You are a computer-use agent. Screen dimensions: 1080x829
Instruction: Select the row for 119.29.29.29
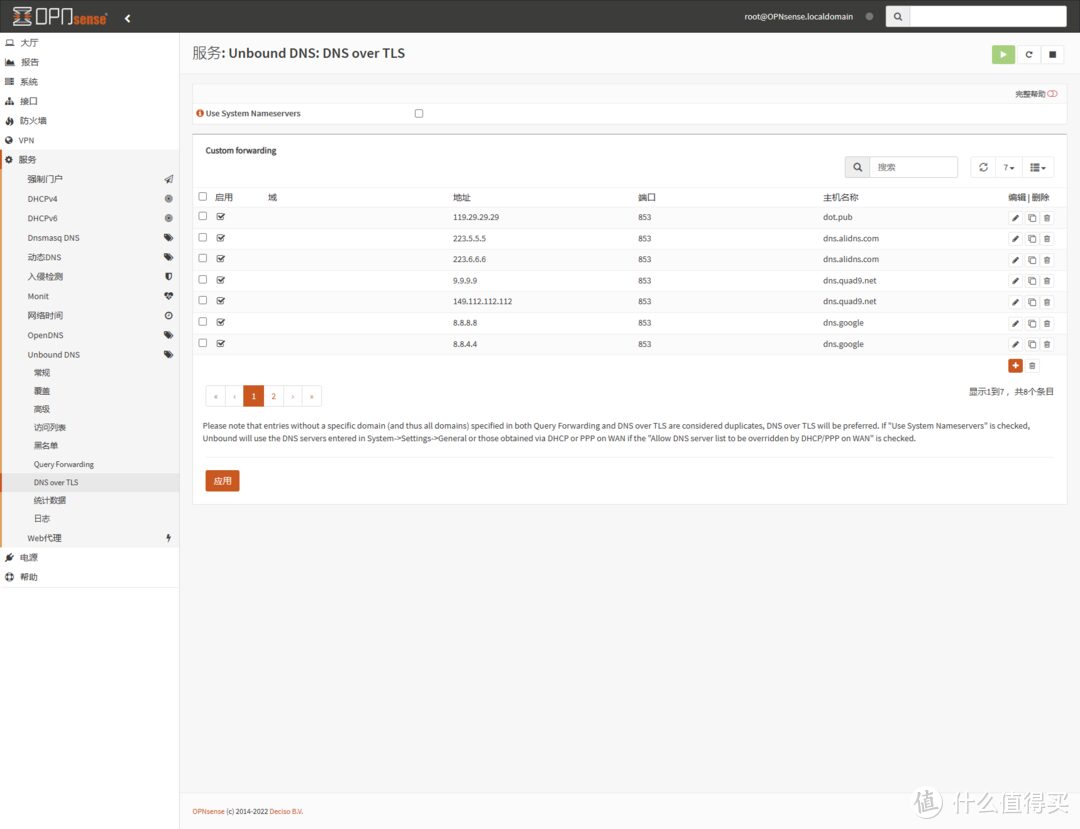[202, 216]
